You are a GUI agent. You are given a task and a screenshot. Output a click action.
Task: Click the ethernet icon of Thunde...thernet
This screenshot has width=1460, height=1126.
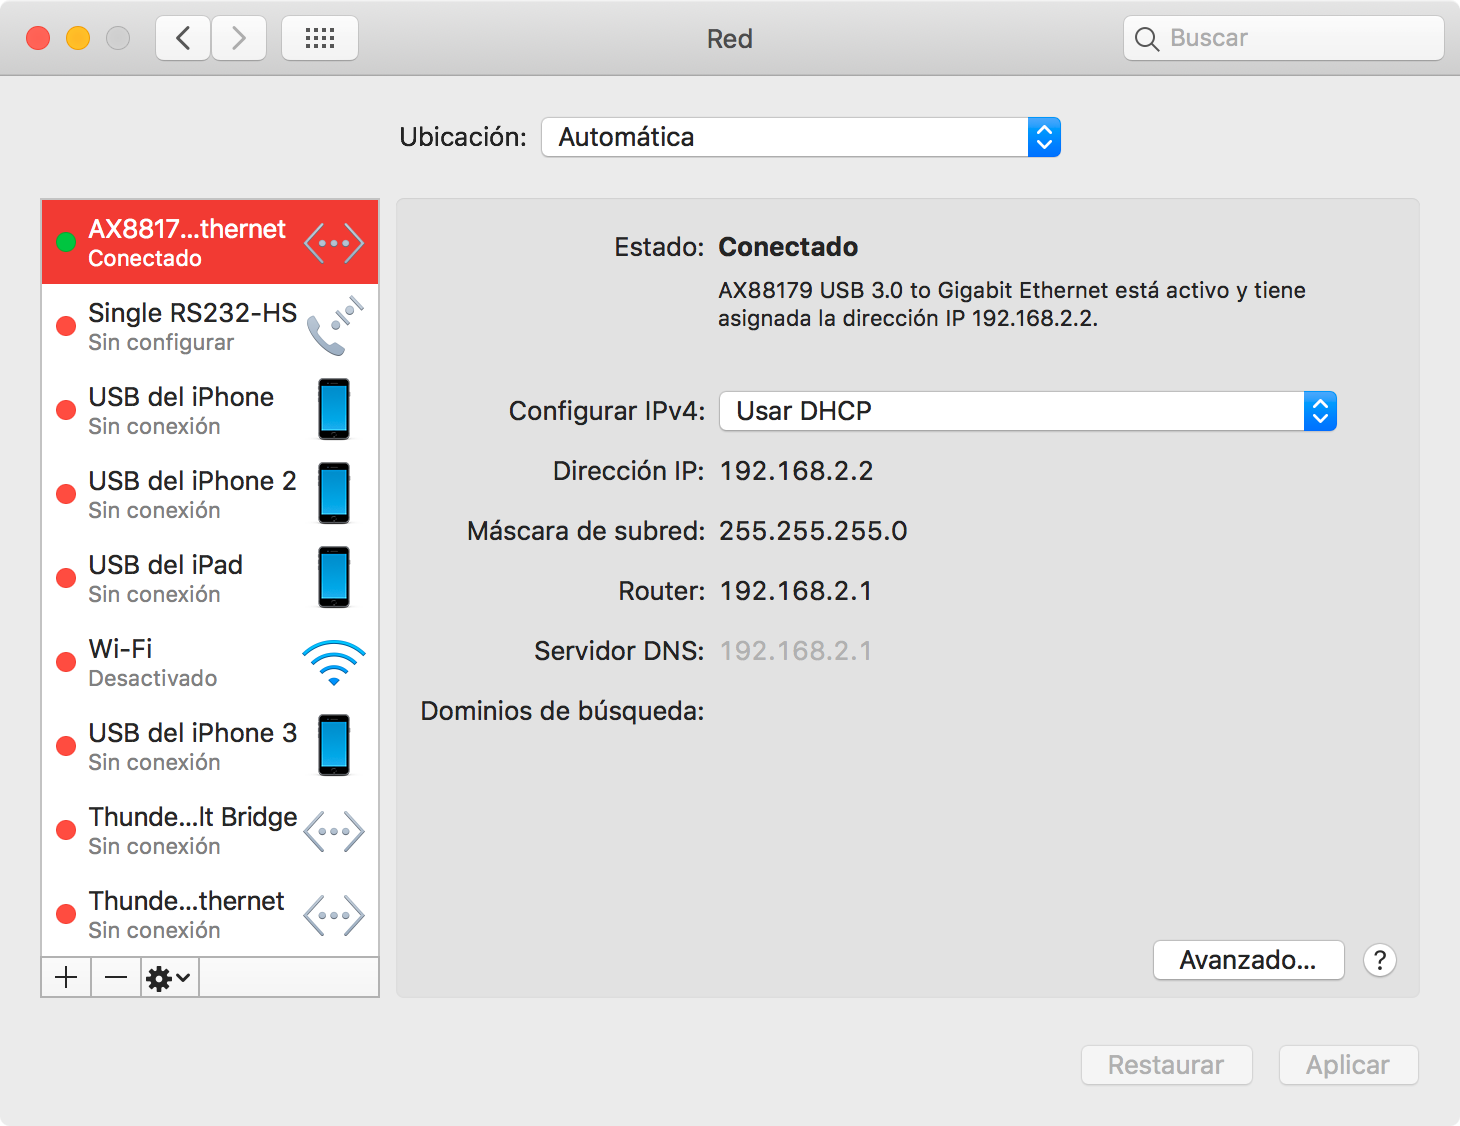[x=334, y=915]
